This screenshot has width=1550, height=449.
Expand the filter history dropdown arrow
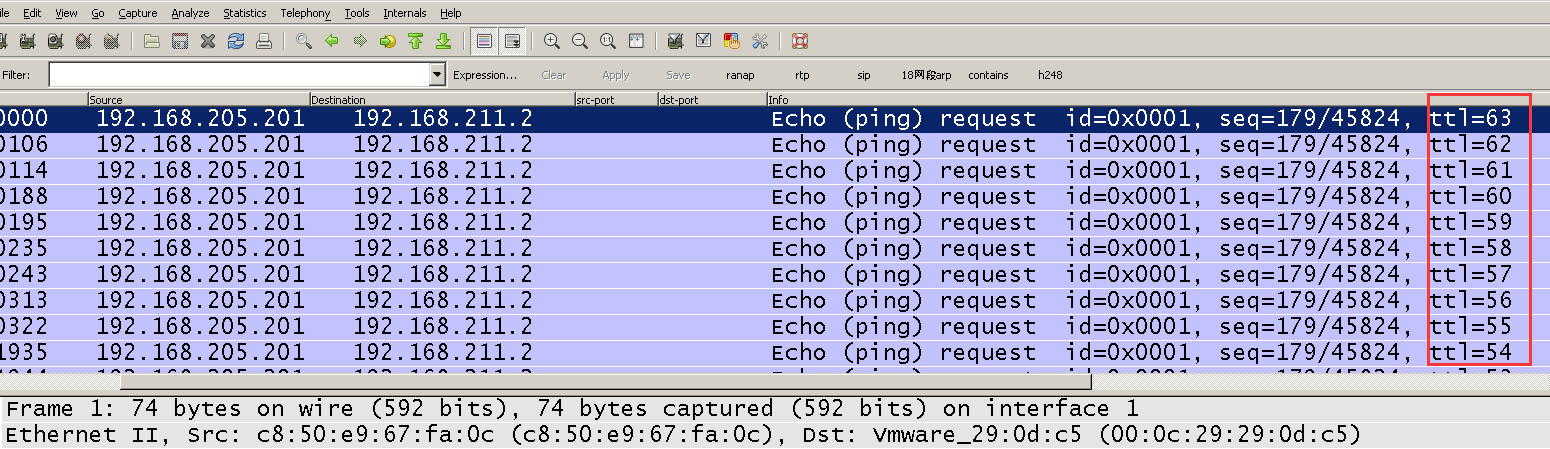437,75
